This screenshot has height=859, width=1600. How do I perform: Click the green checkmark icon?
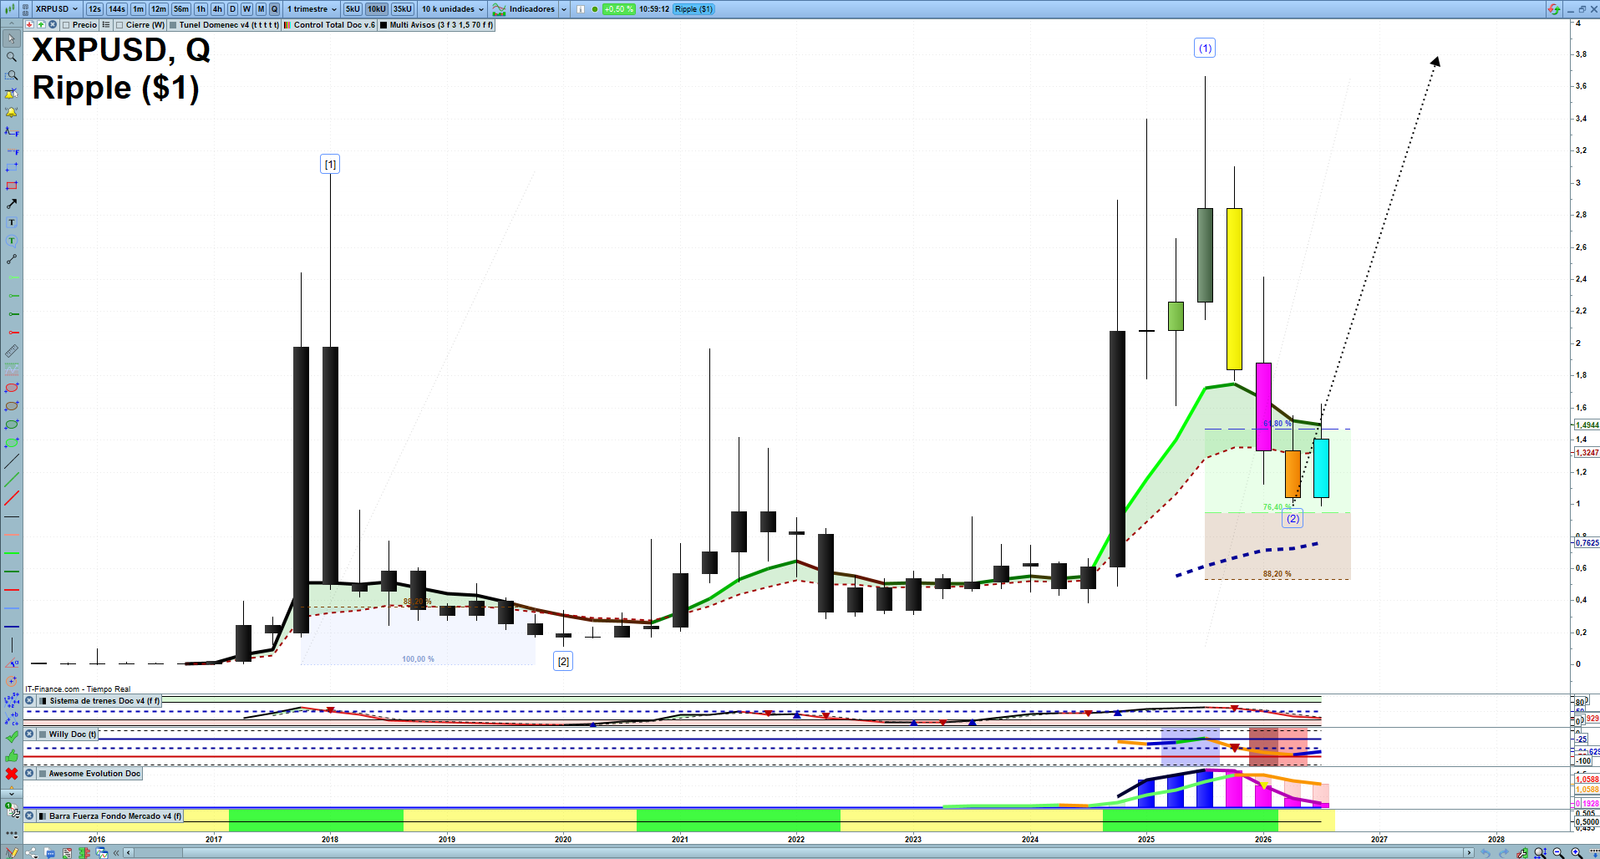click(x=11, y=737)
